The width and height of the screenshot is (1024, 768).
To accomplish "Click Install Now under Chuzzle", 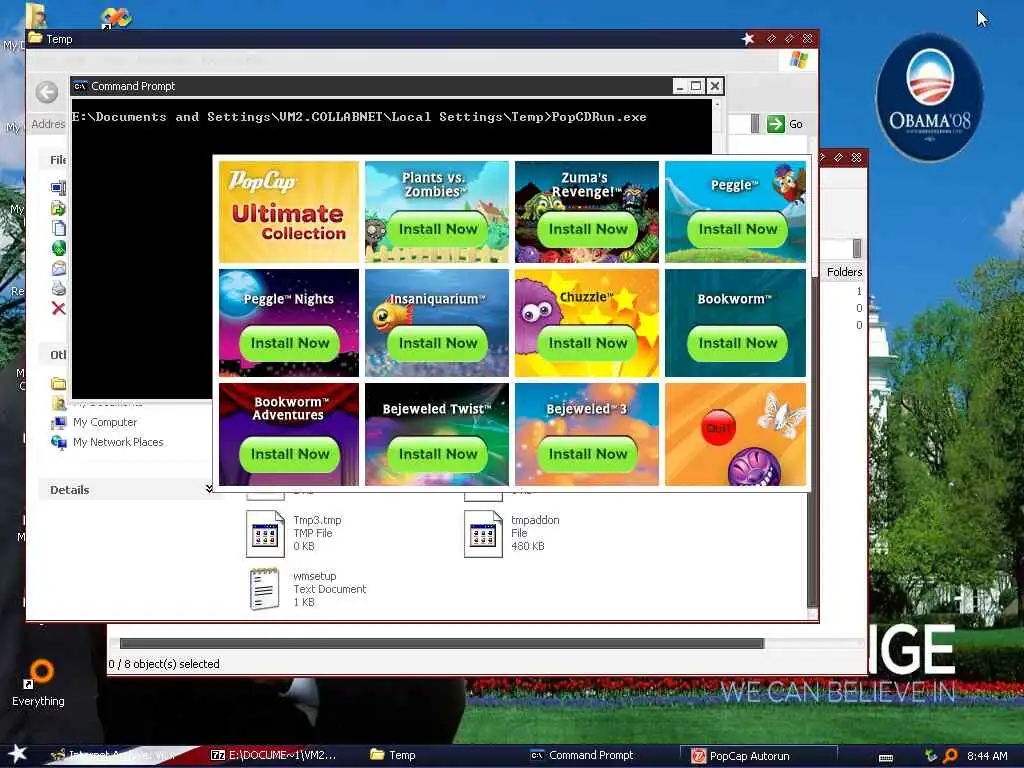I will click(587, 344).
